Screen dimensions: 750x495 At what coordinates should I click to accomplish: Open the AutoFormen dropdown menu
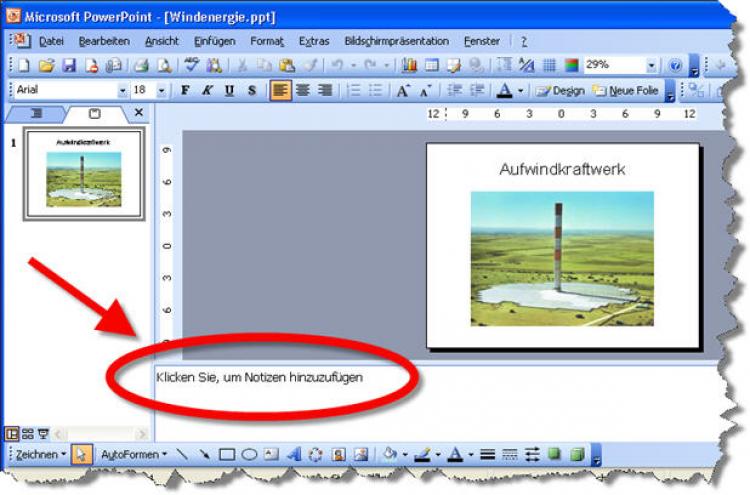pyautogui.click(x=134, y=454)
